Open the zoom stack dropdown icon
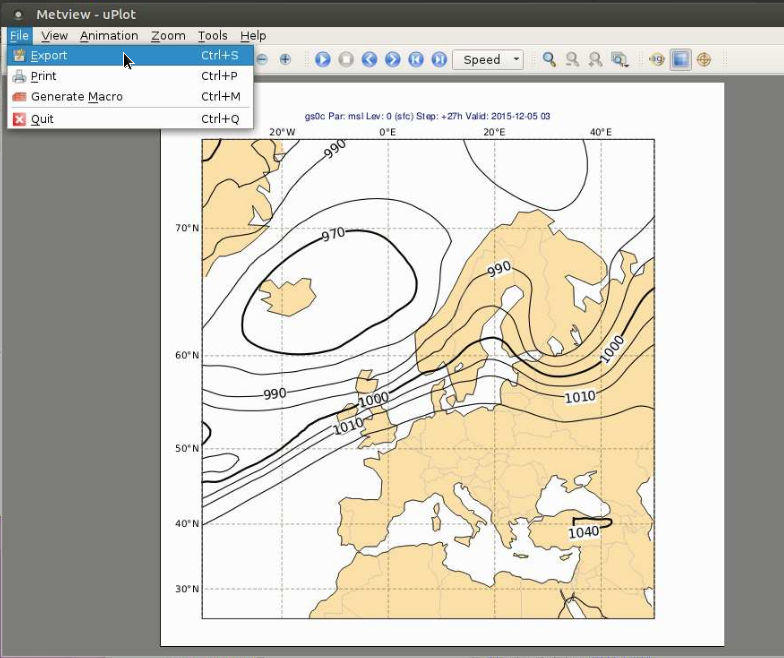 click(x=620, y=60)
